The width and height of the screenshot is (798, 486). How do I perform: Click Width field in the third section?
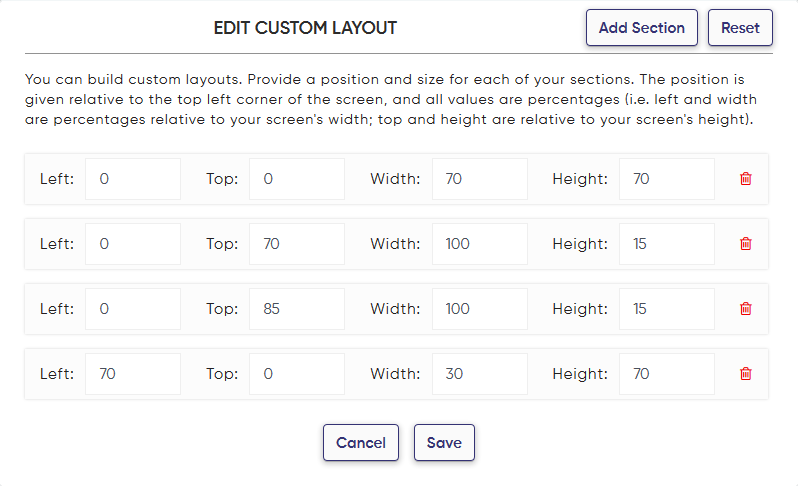tap(479, 309)
